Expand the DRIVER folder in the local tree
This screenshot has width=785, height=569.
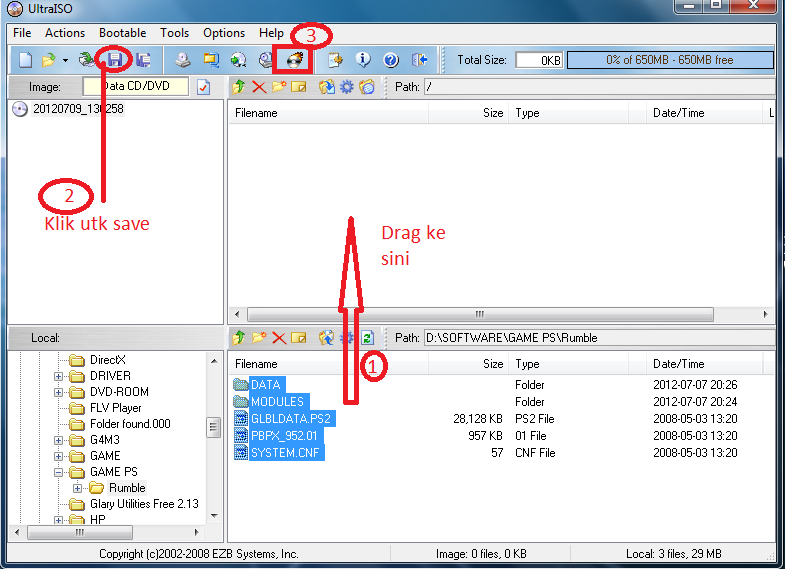(x=59, y=376)
